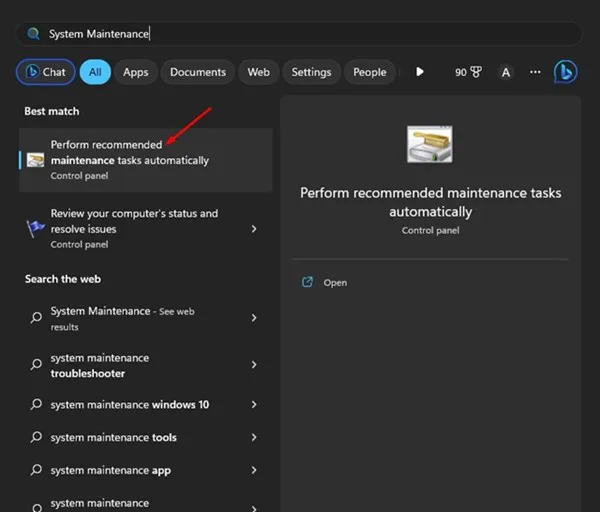Click the play arrow to show more filters
The height and width of the screenshot is (512, 600).
(420, 72)
